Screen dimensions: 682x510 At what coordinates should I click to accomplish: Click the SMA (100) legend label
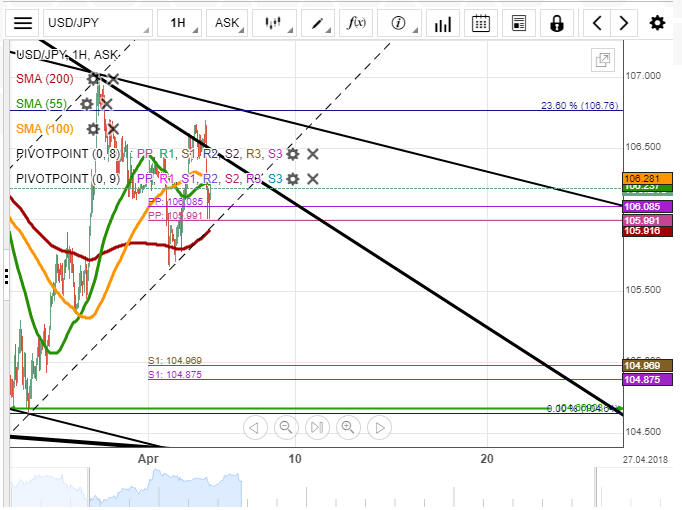(x=45, y=129)
